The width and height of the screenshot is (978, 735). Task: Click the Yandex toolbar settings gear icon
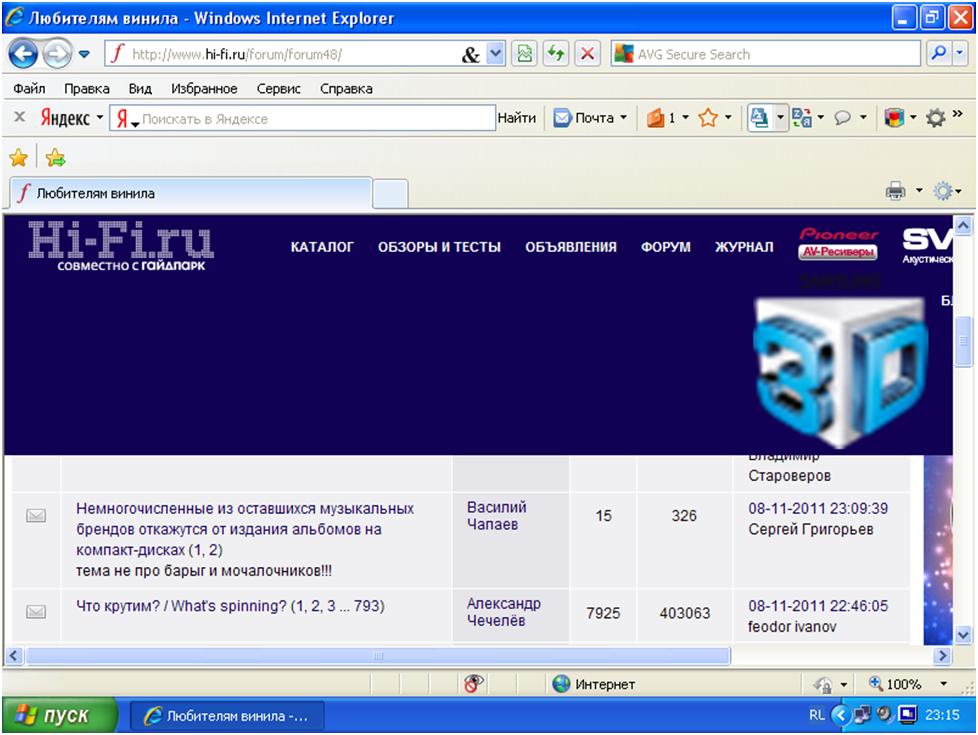click(x=935, y=118)
